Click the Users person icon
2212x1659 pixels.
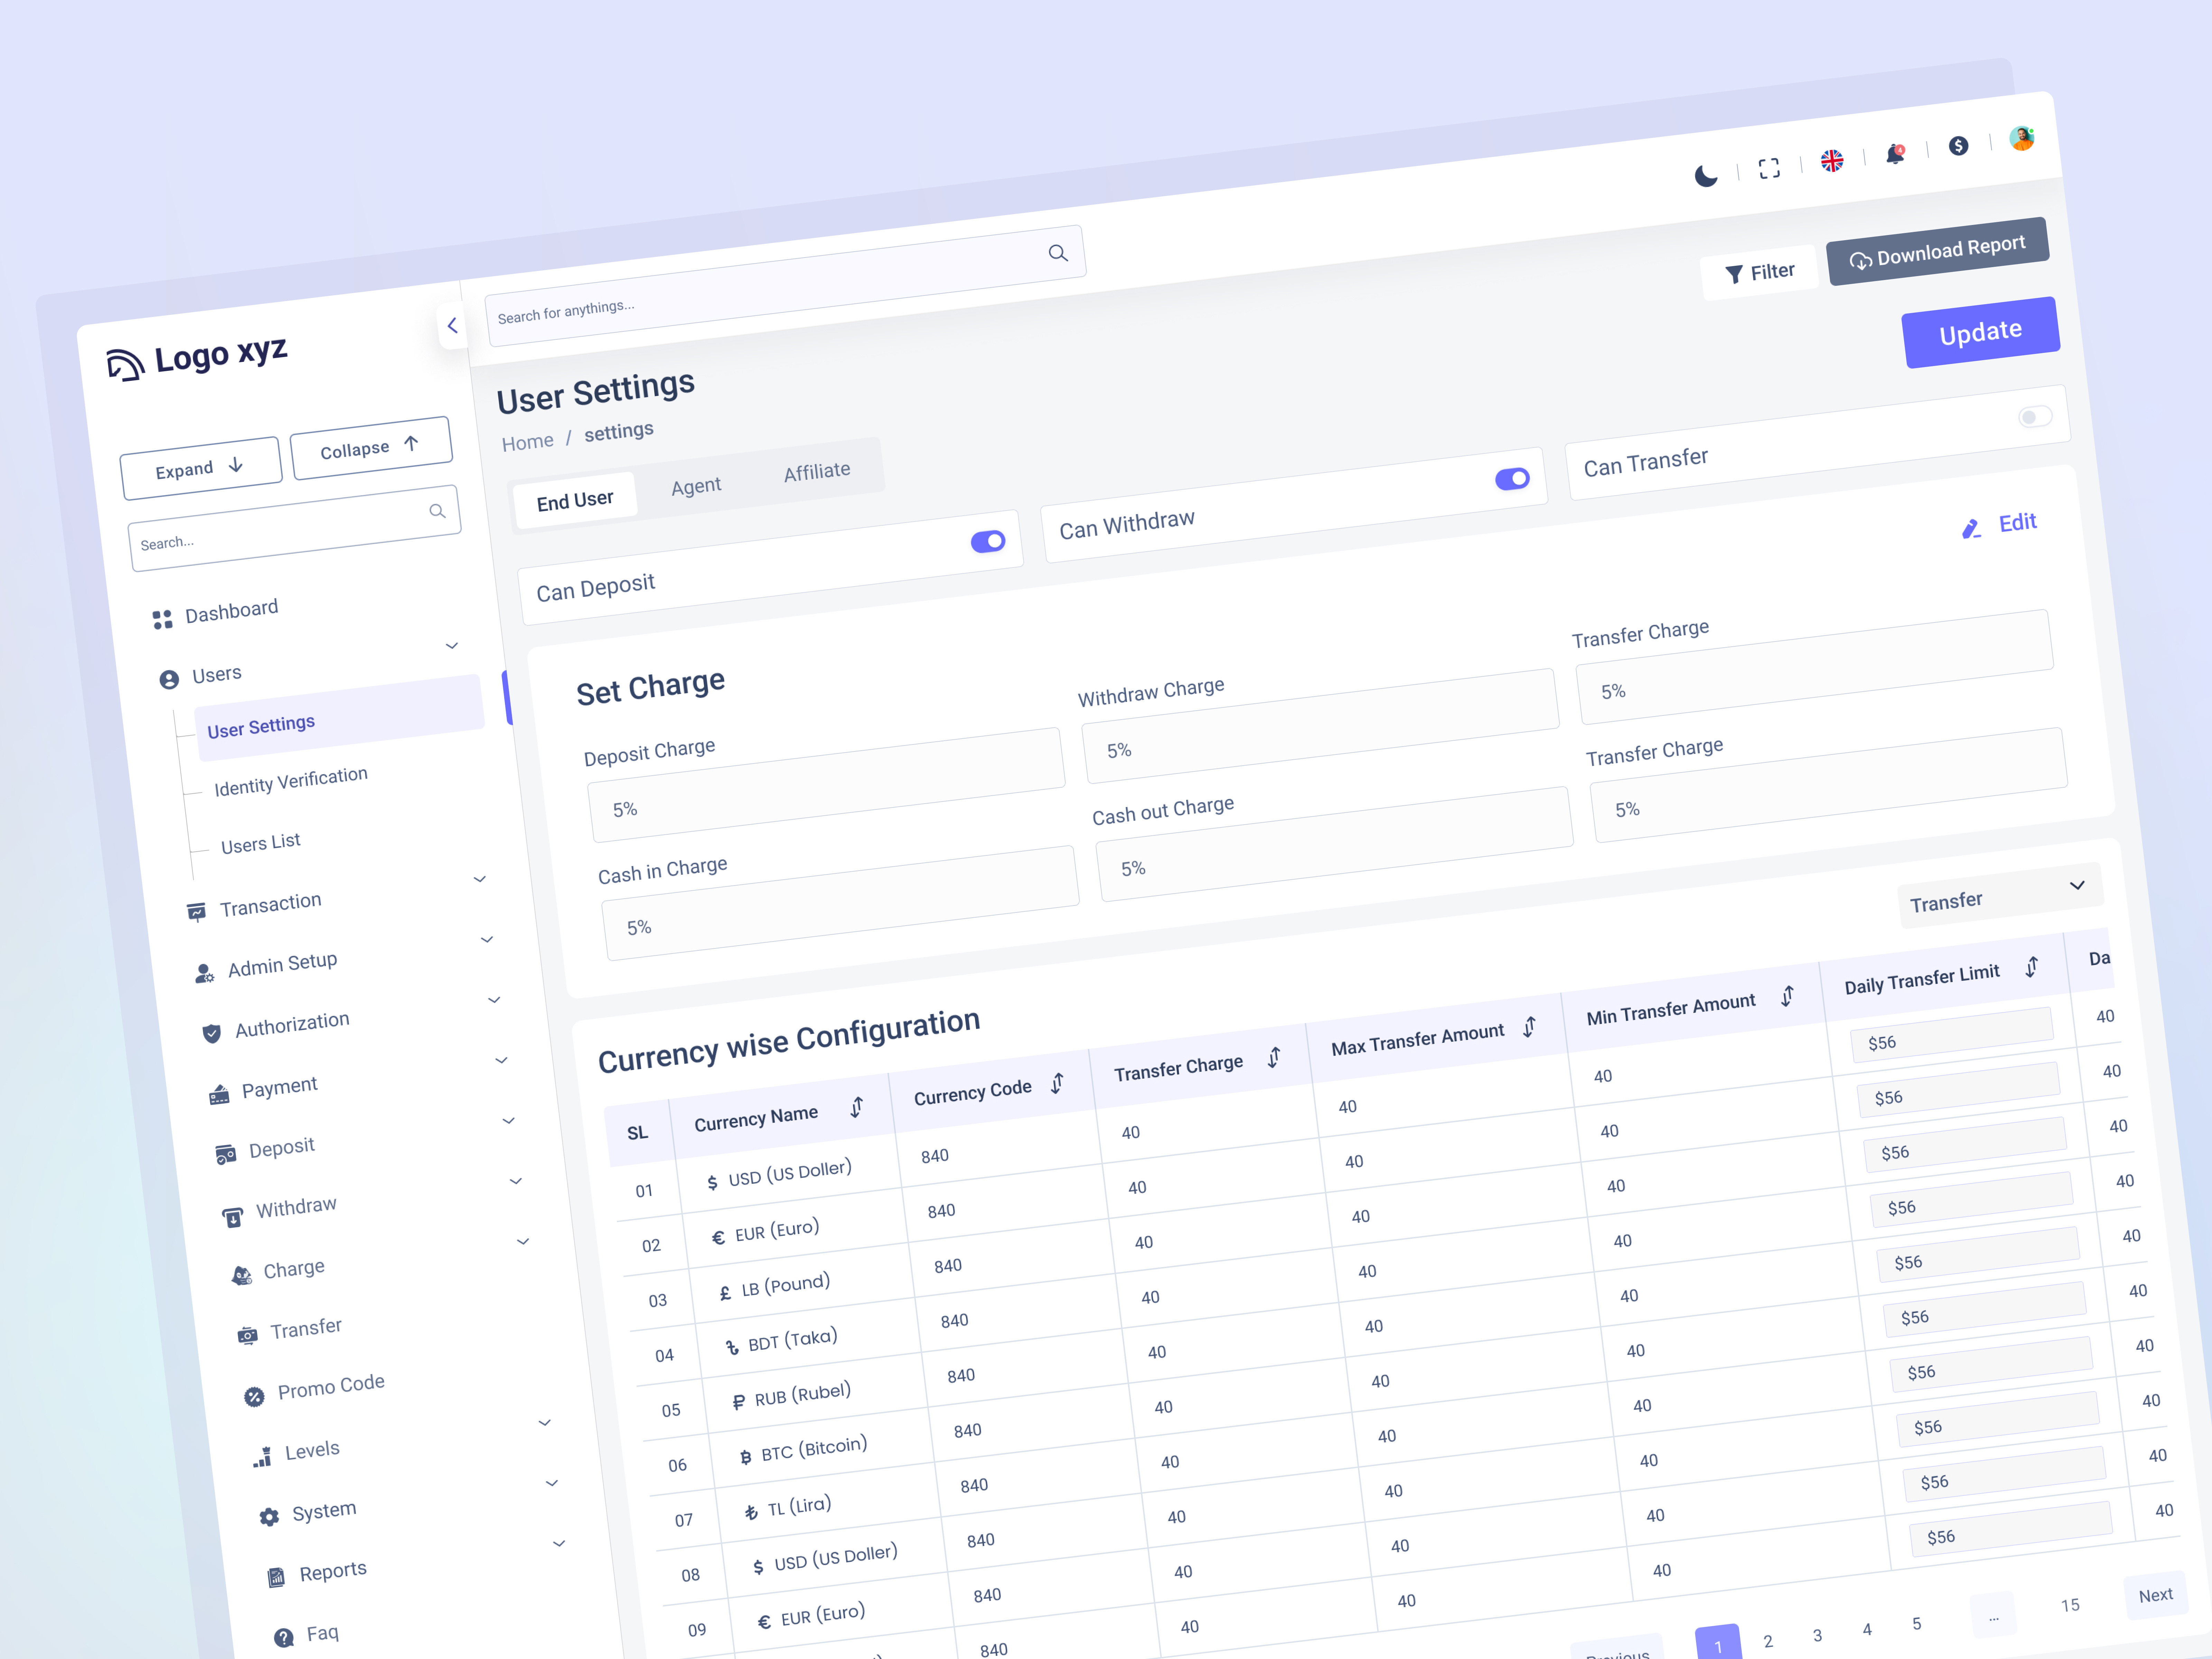tap(169, 680)
